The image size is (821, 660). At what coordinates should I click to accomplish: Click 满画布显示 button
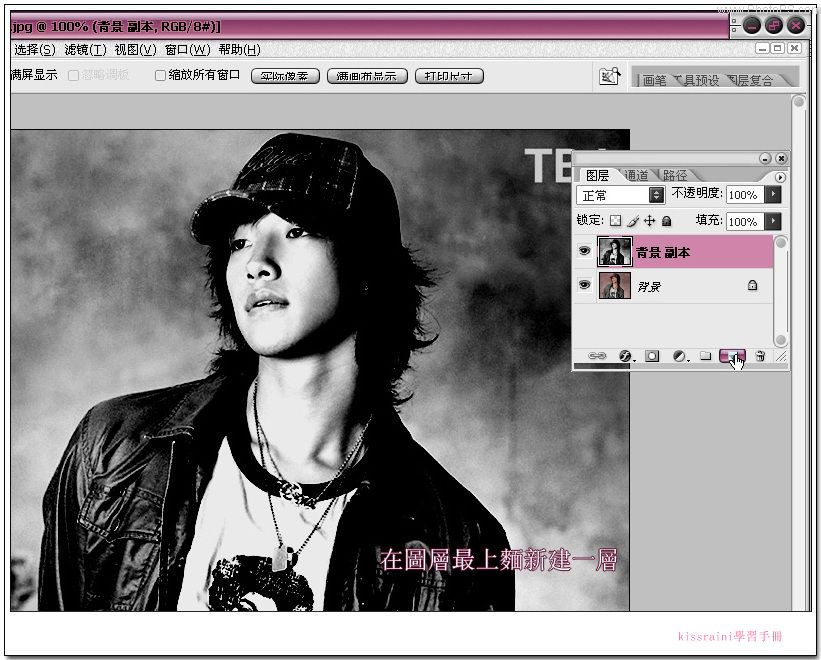(367, 76)
